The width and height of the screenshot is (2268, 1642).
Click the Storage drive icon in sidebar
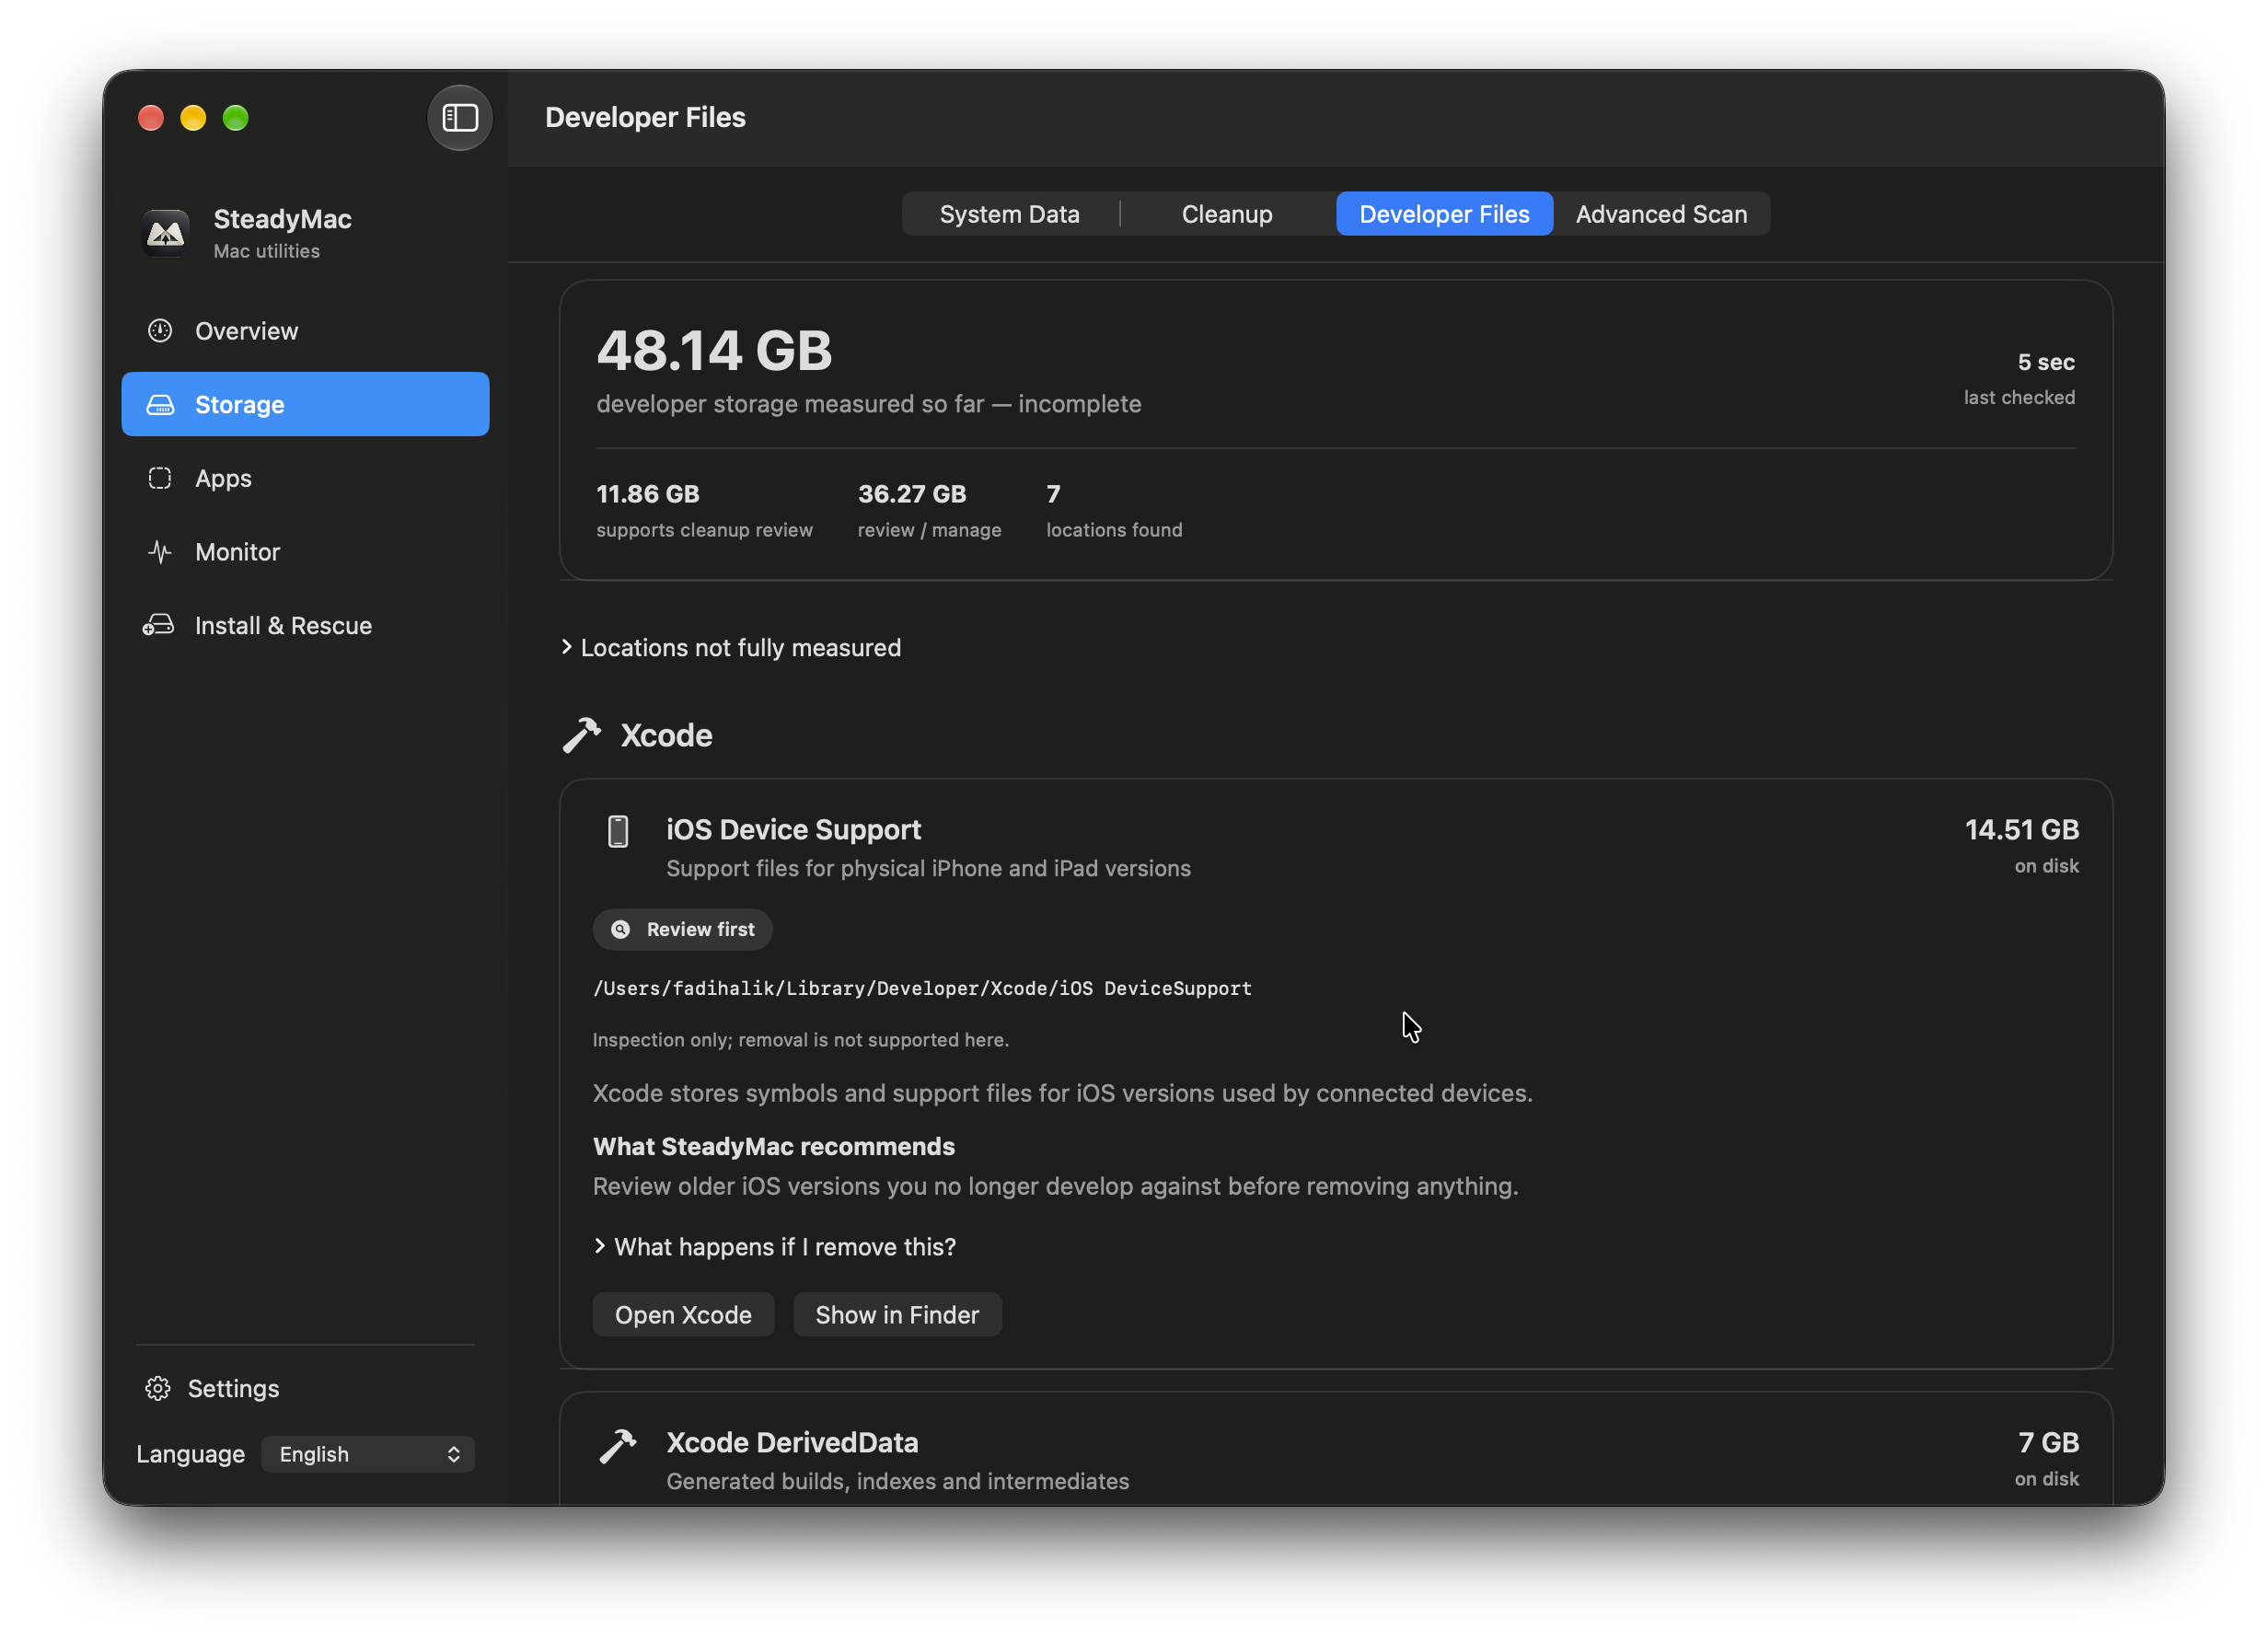click(160, 405)
